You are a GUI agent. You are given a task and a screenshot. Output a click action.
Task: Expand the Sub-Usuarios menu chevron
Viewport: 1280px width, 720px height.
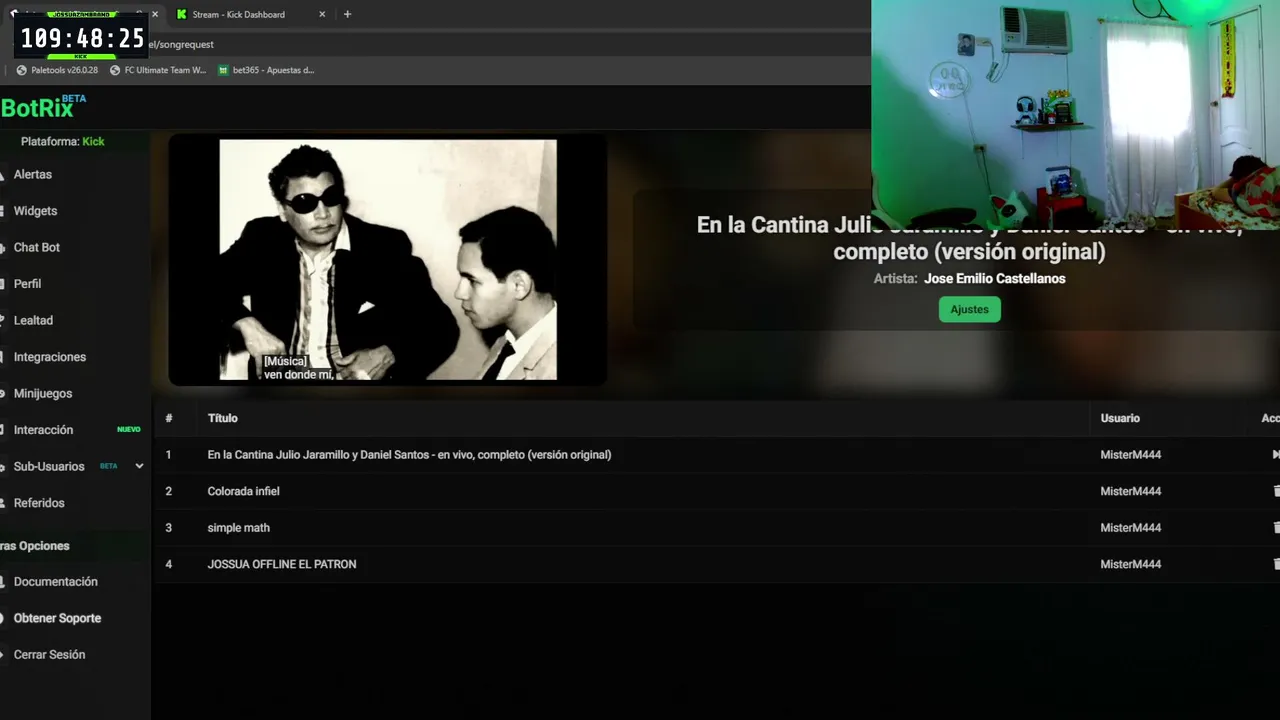(x=139, y=466)
